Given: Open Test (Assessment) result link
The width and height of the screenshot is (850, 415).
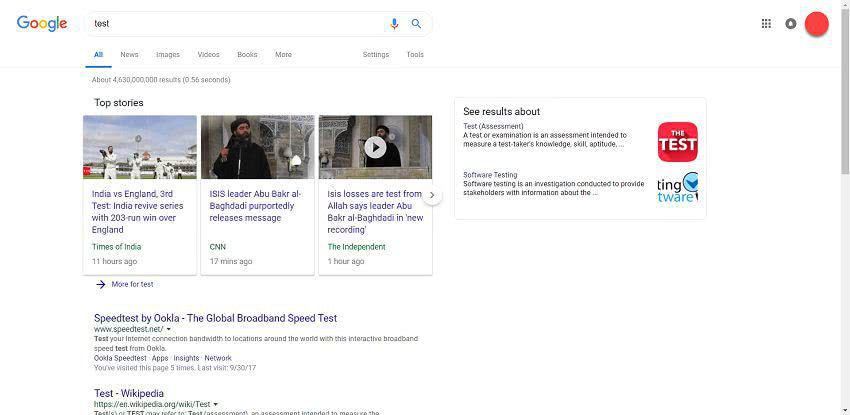Looking at the screenshot, I should (x=493, y=126).
